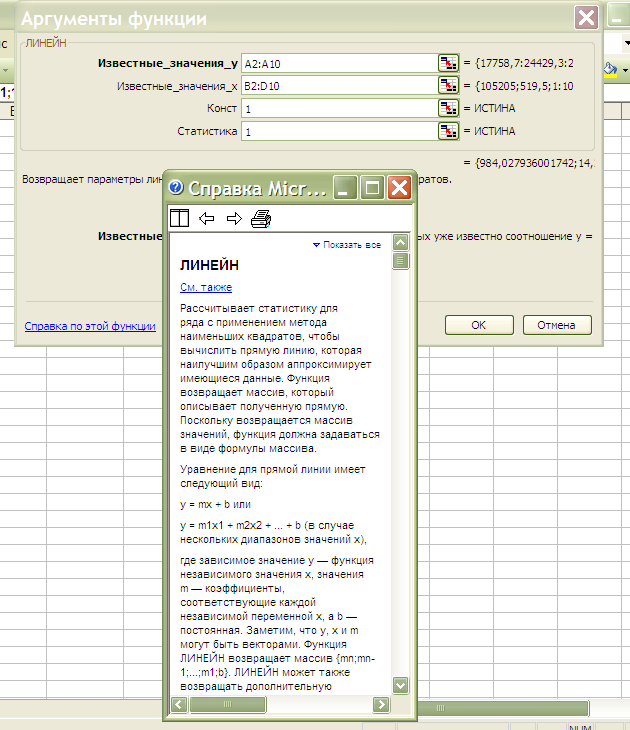This screenshot has width=630, height=730.
Task: Click help vertical scrollbar thumb
Action: click(x=401, y=261)
